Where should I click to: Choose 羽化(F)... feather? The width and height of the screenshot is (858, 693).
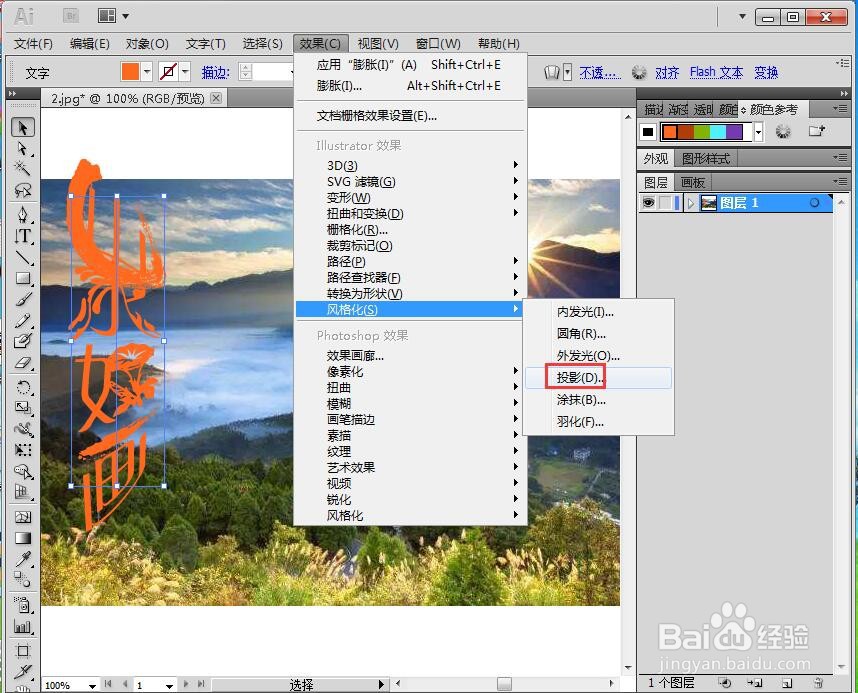tap(599, 422)
